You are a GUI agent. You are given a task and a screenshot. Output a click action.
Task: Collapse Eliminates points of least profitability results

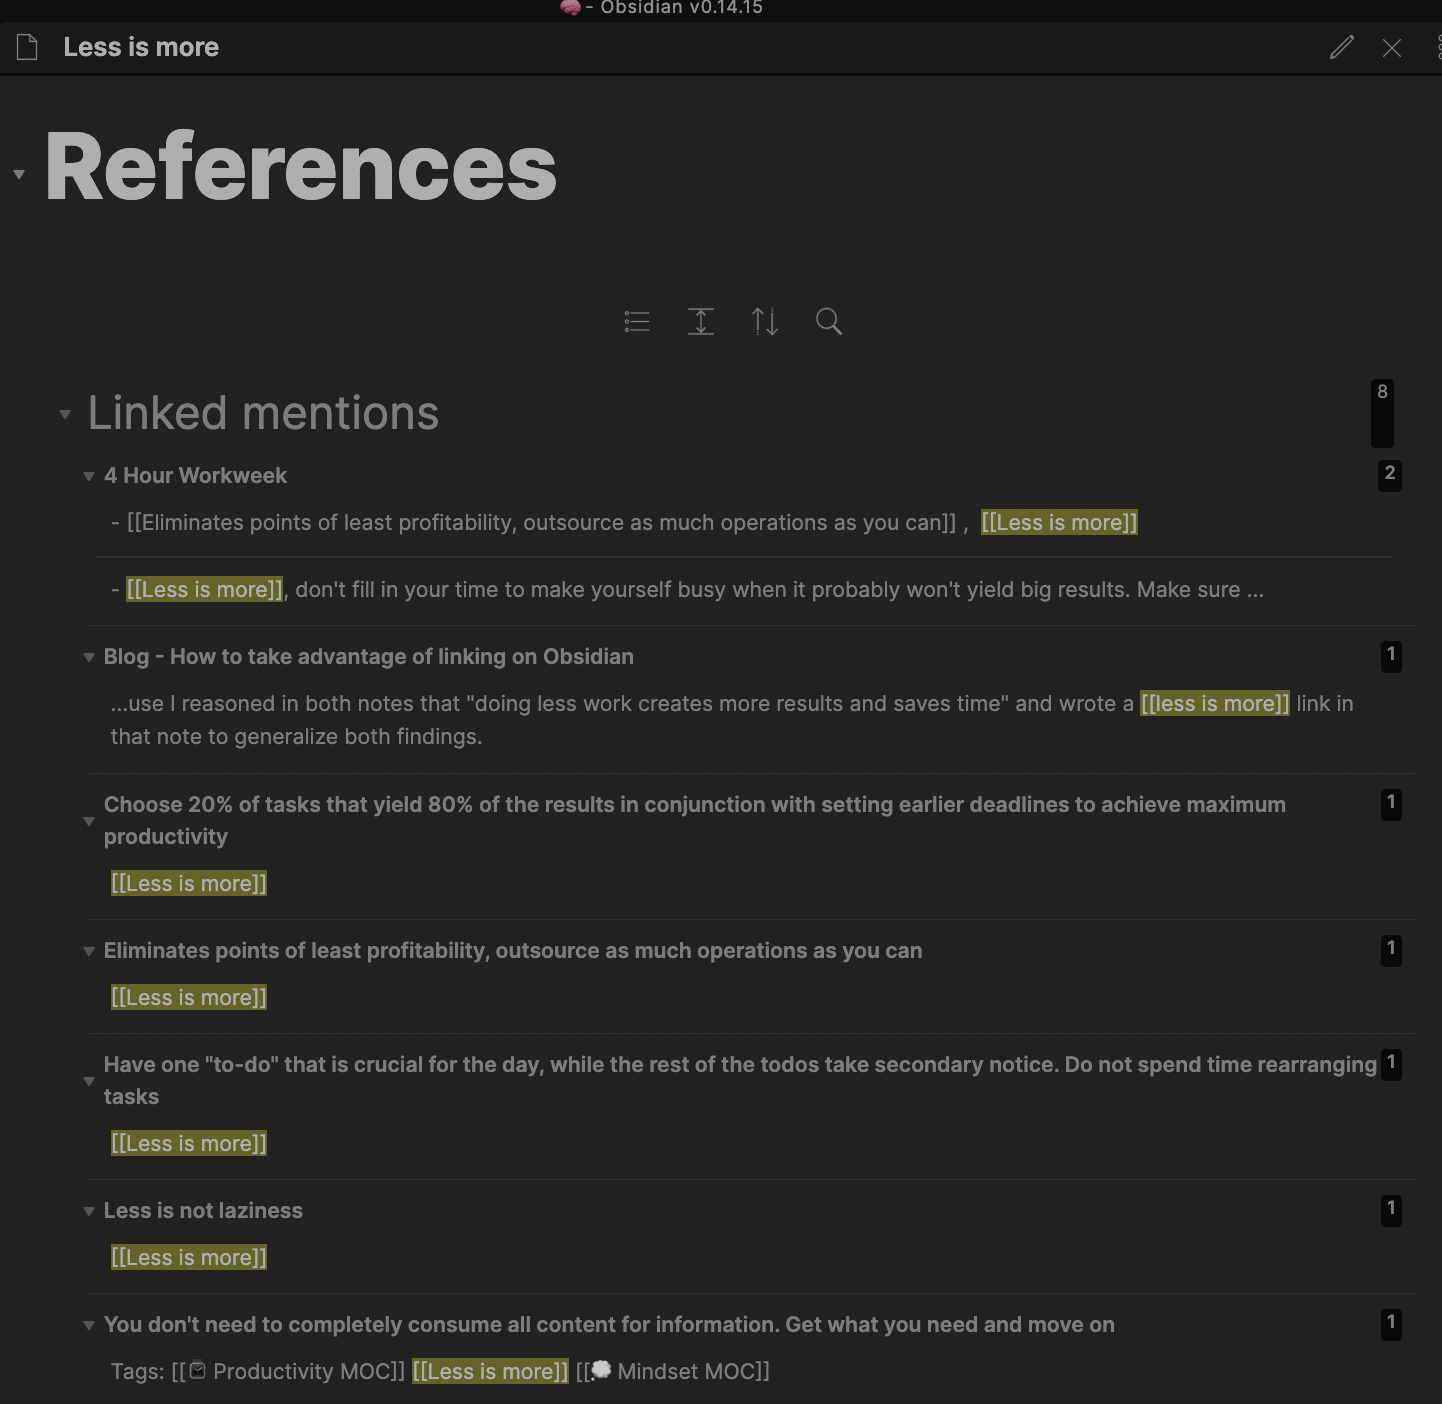tap(89, 951)
